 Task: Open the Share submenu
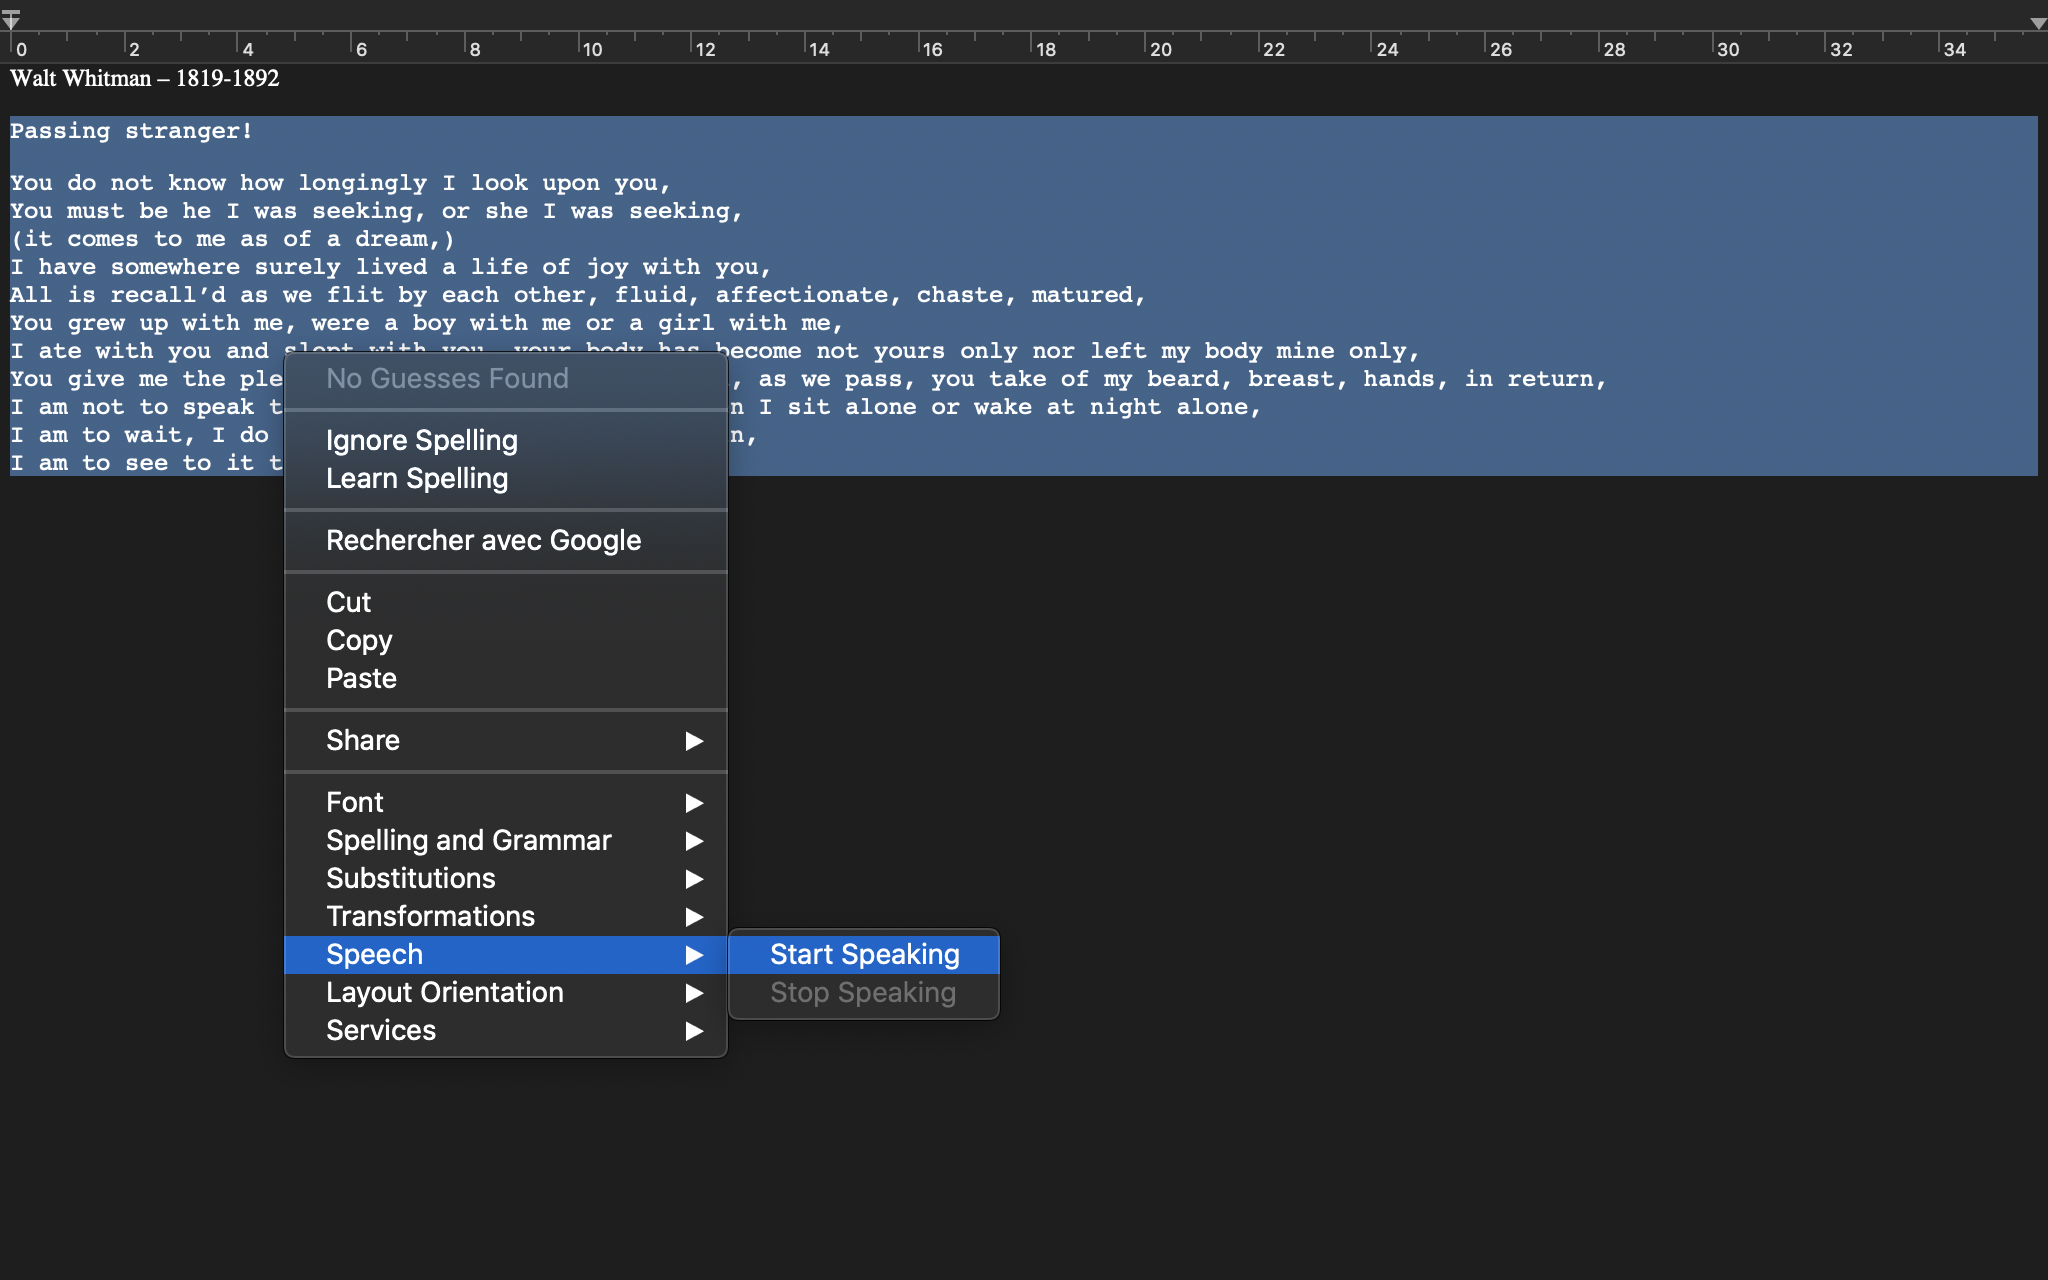tap(505, 740)
